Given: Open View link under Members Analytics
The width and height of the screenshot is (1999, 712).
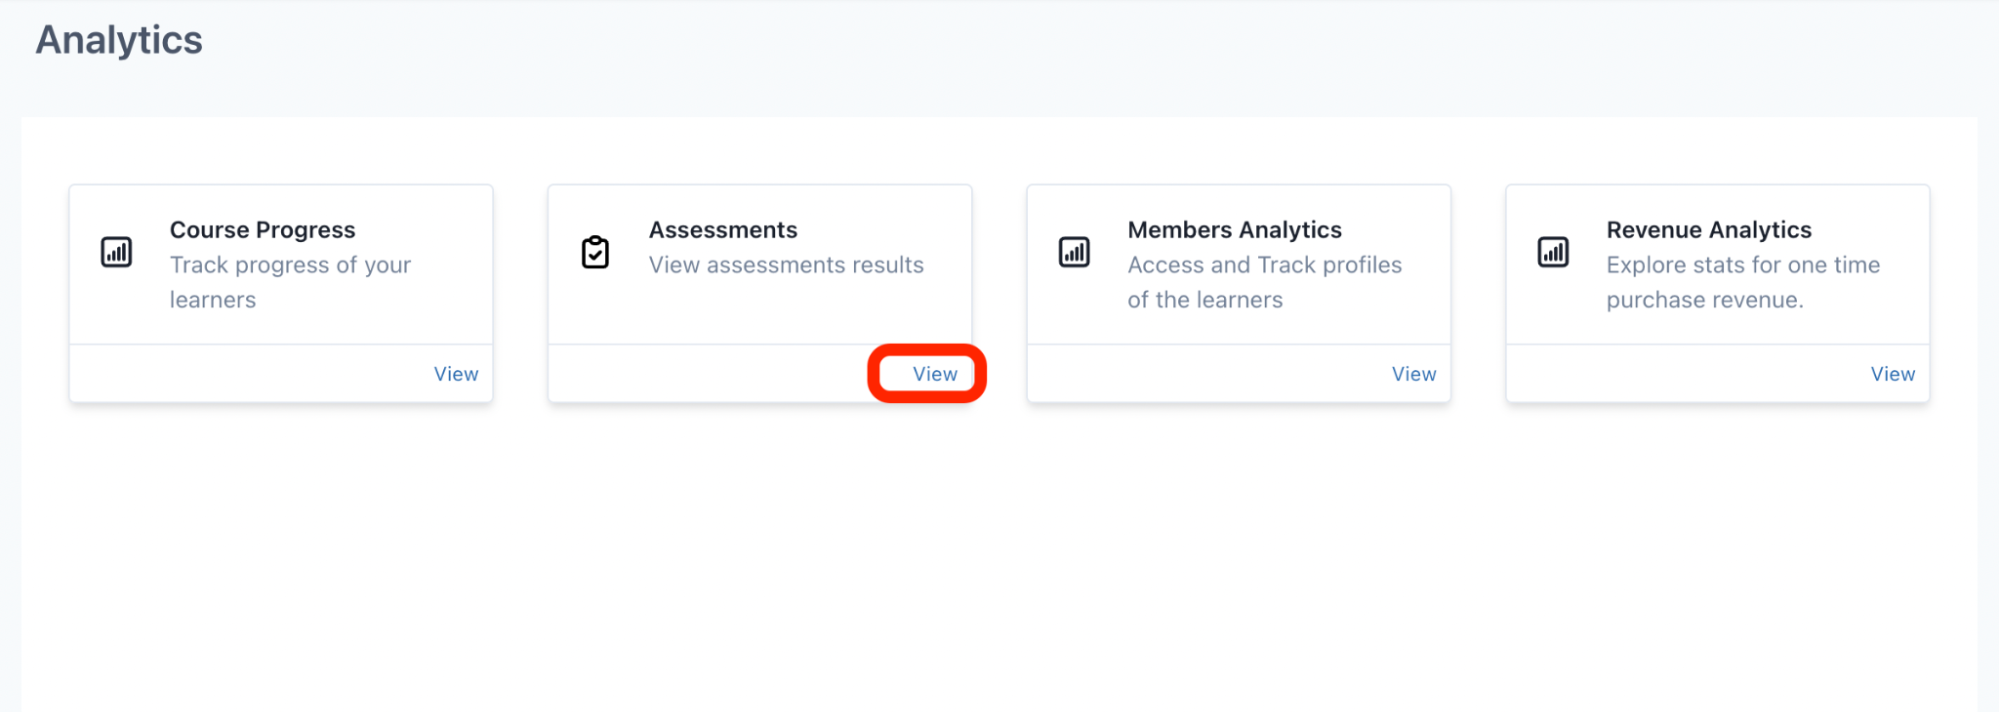Looking at the screenshot, I should pyautogui.click(x=1413, y=374).
